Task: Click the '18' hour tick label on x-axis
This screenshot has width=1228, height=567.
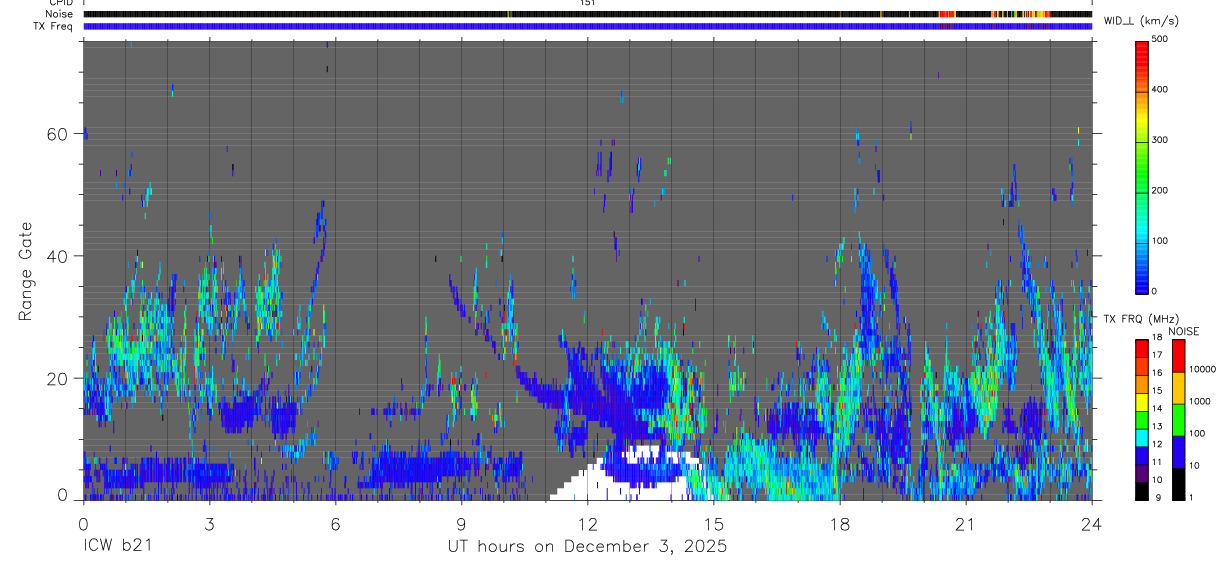Action: tap(839, 523)
